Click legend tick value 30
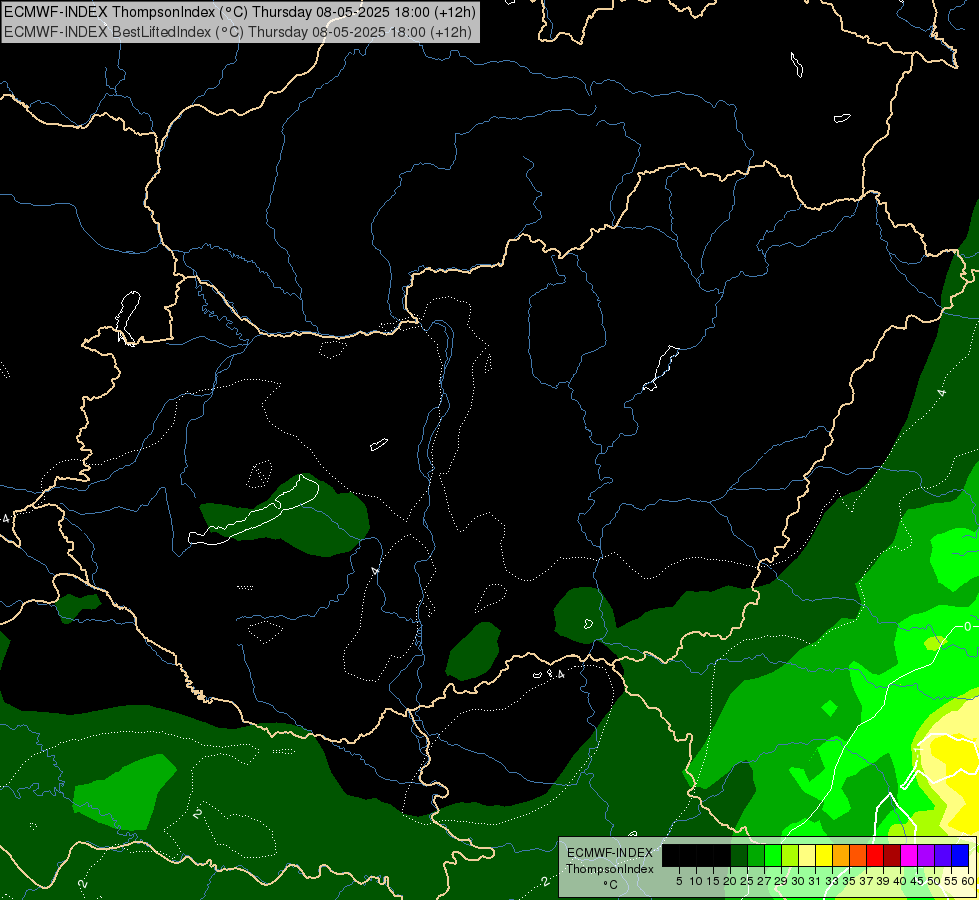The image size is (979, 900). (x=799, y=881)
